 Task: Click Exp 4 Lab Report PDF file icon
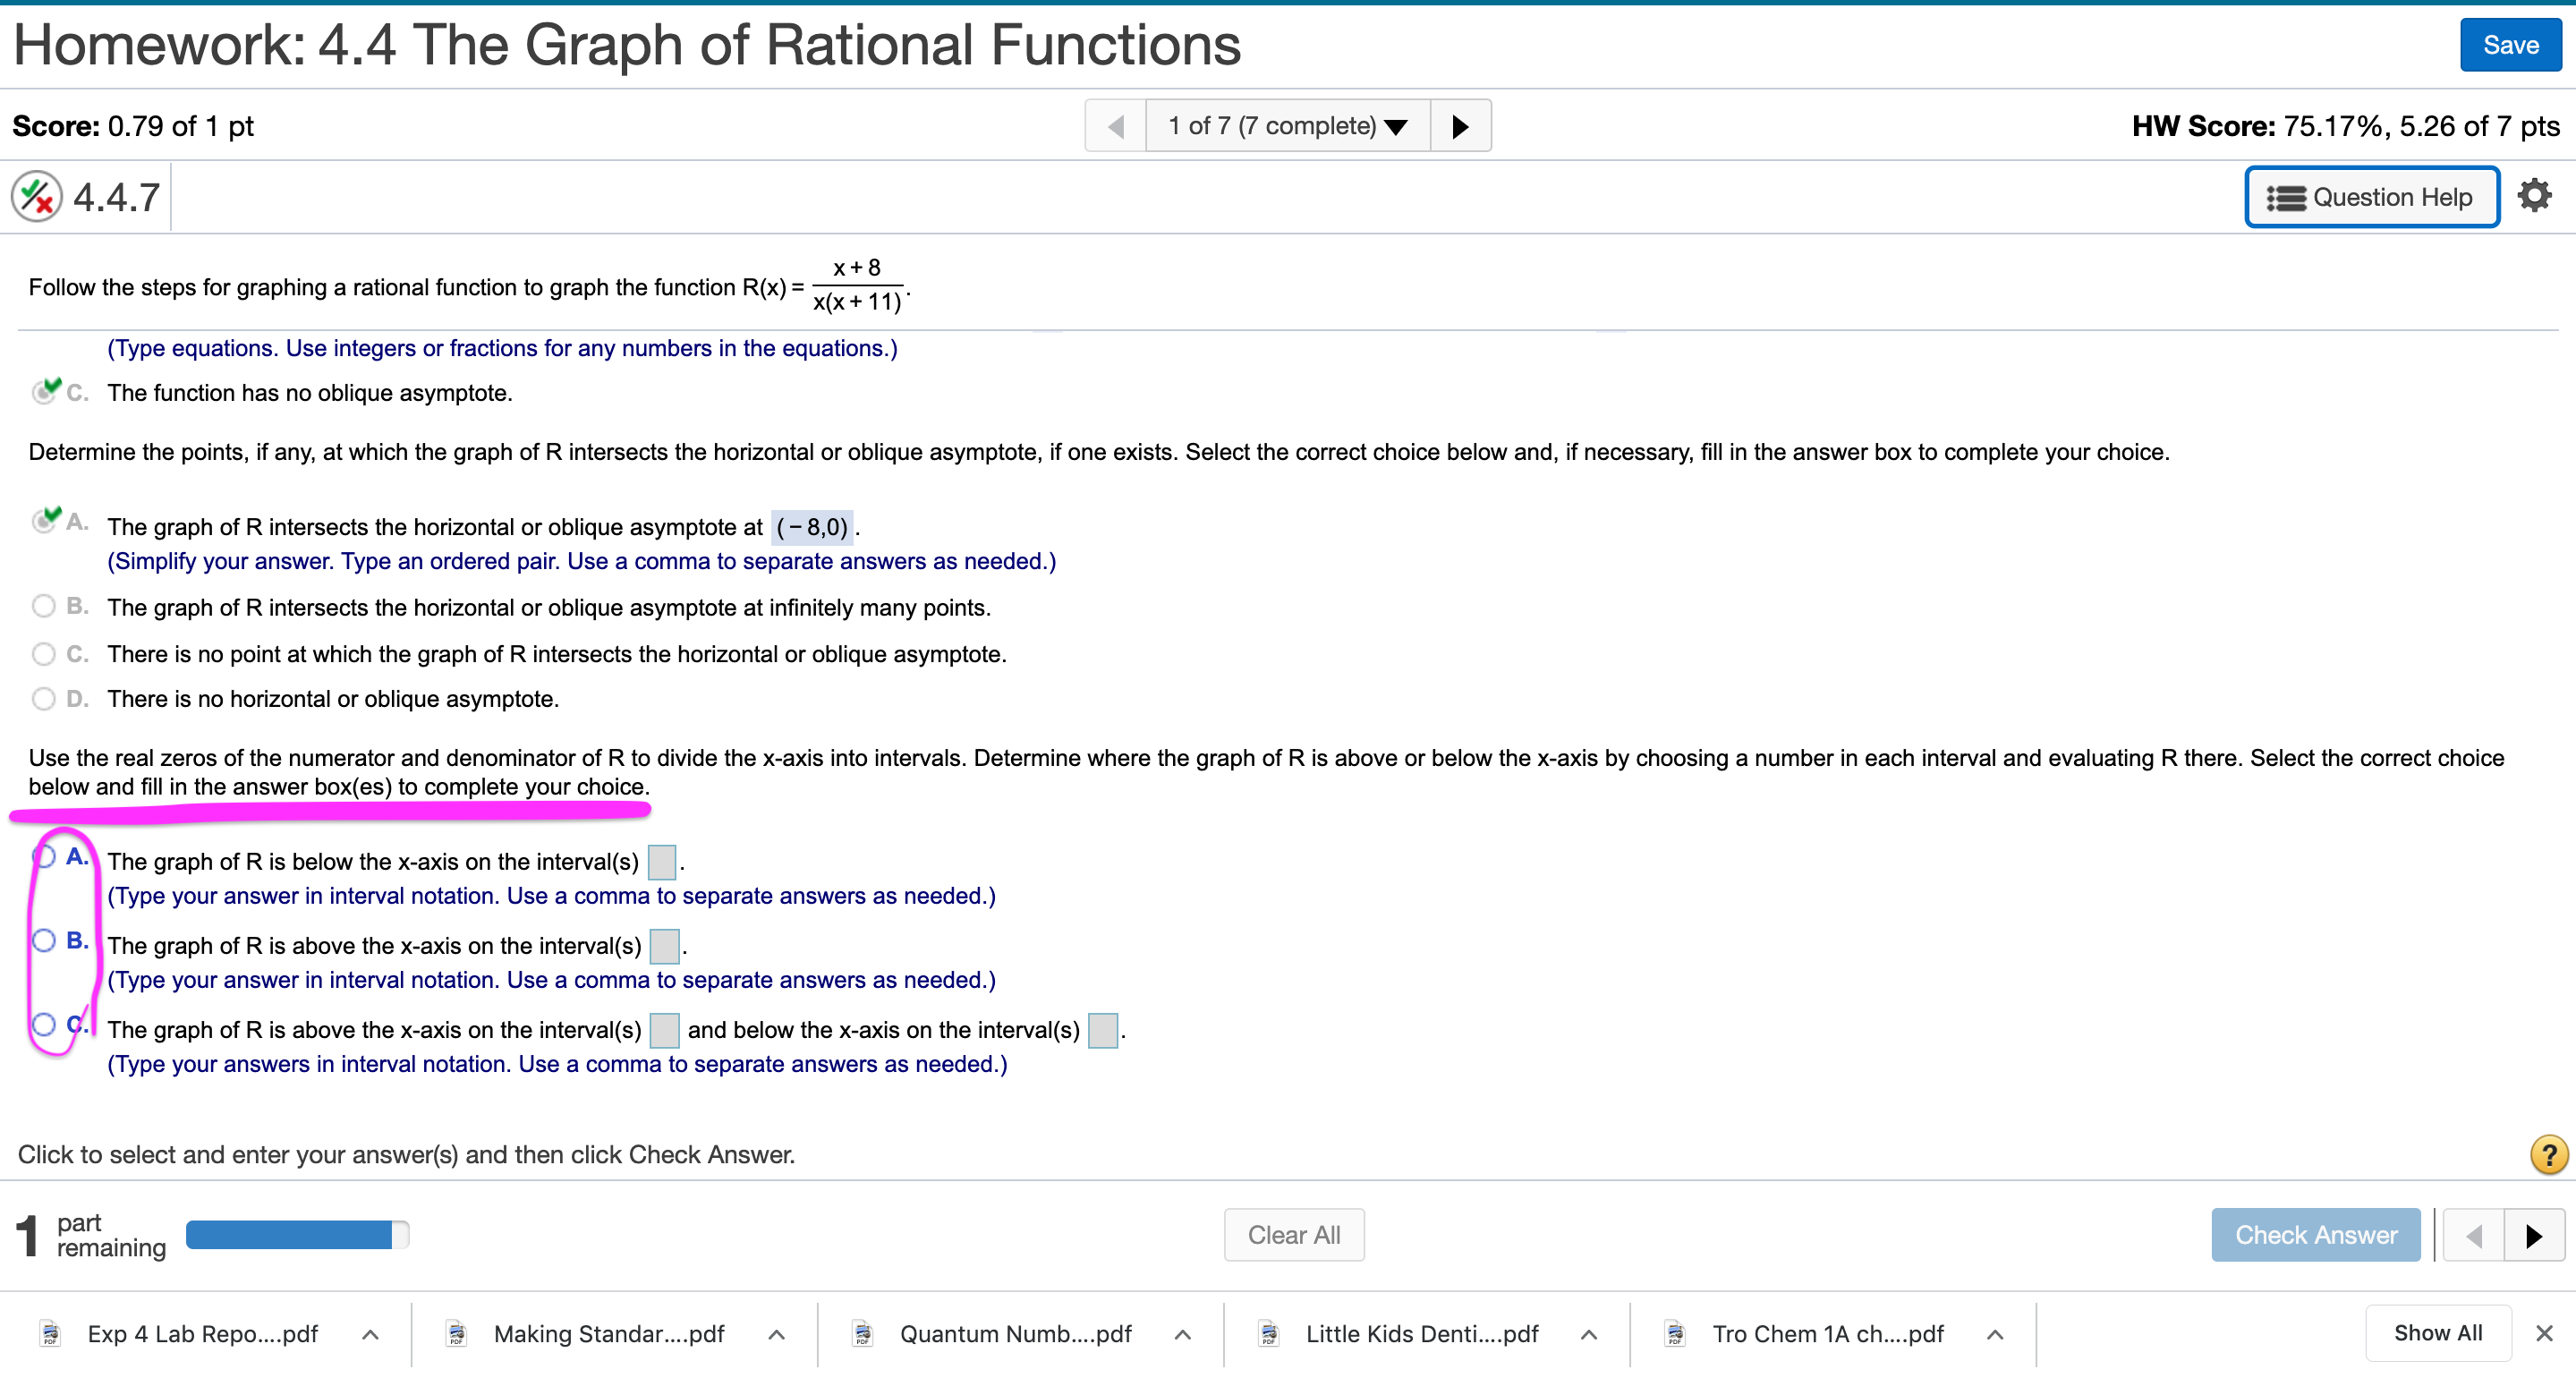(x=50, y=1334)
